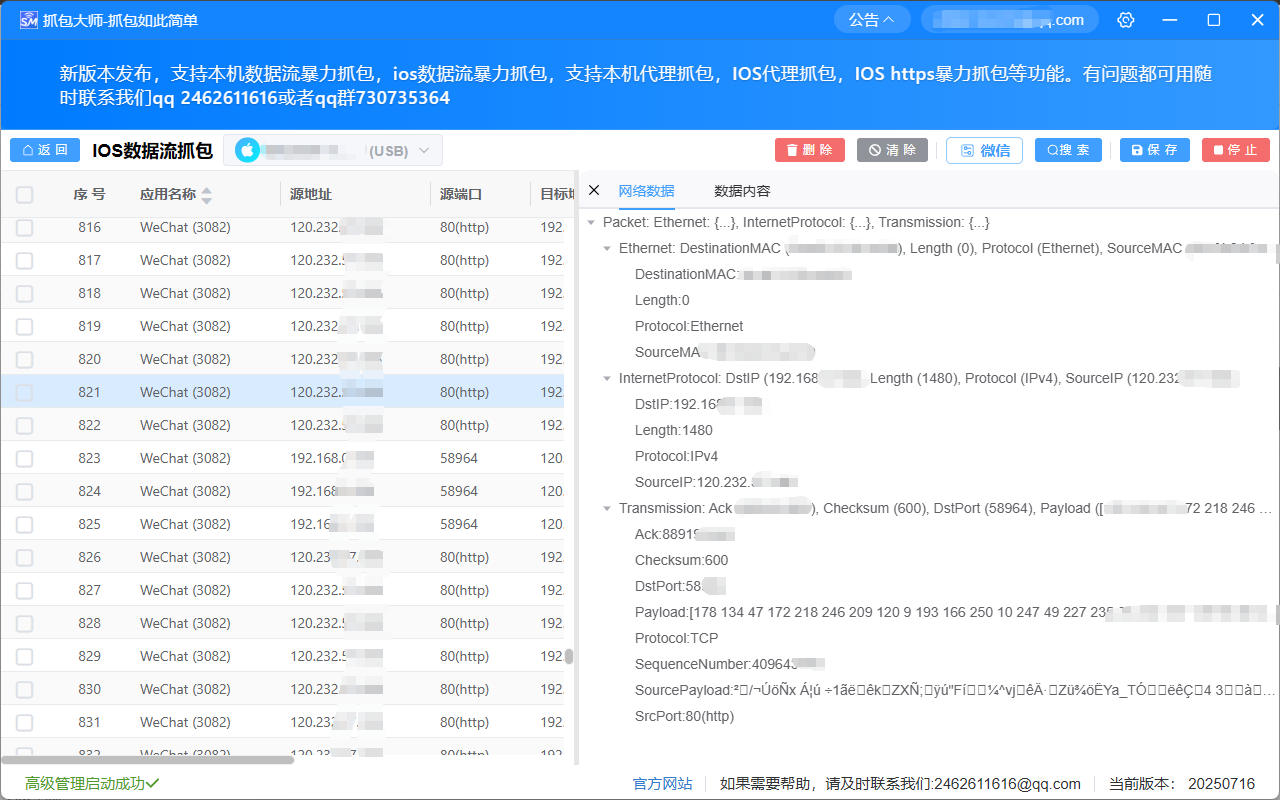Viewport: 1280px width, 800px height.
Task: Open the 公告 announcement dropdown
Action: 872,20
